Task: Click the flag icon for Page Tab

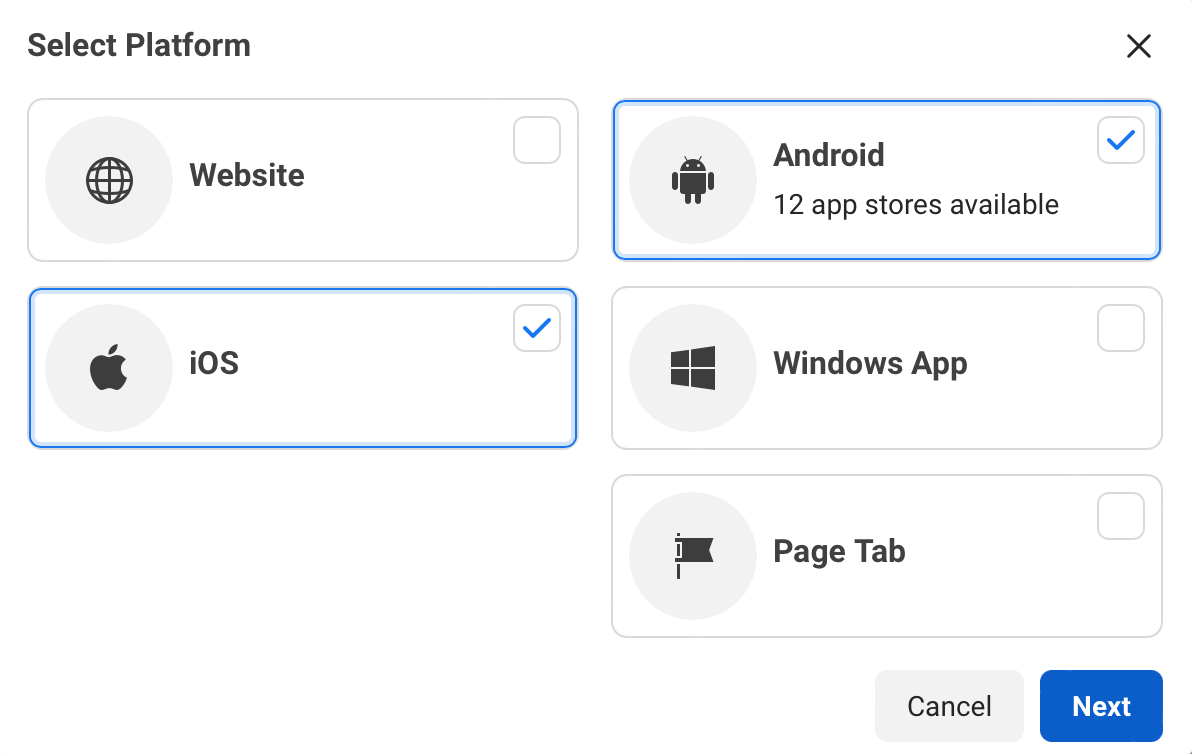Action: pyautogui.click(x=693, y=556)
